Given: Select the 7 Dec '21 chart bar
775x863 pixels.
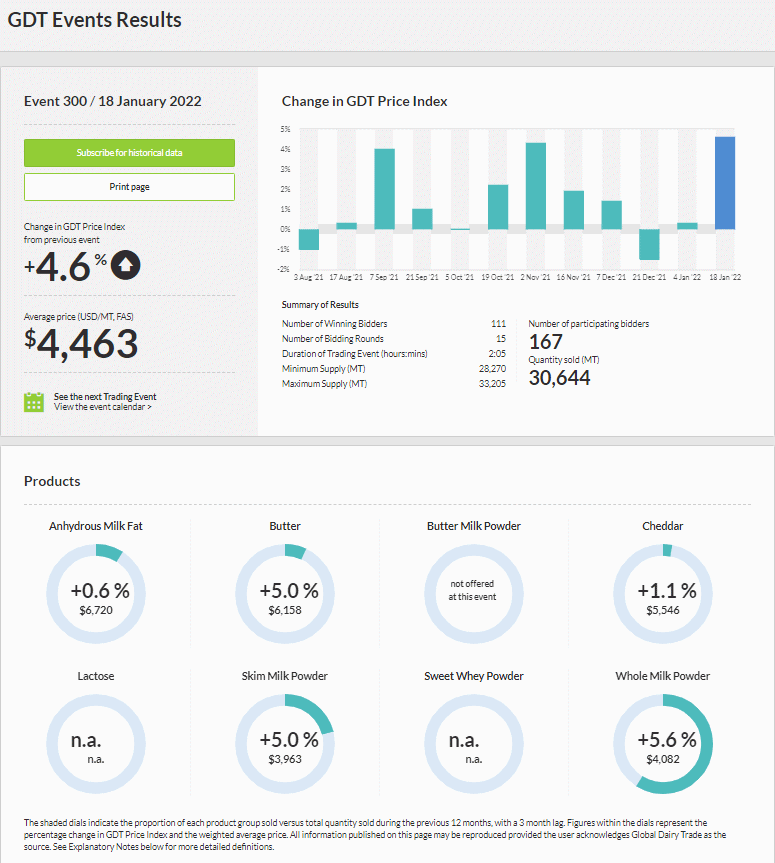Looking at the screenshot, I should (x=612, y=215).
